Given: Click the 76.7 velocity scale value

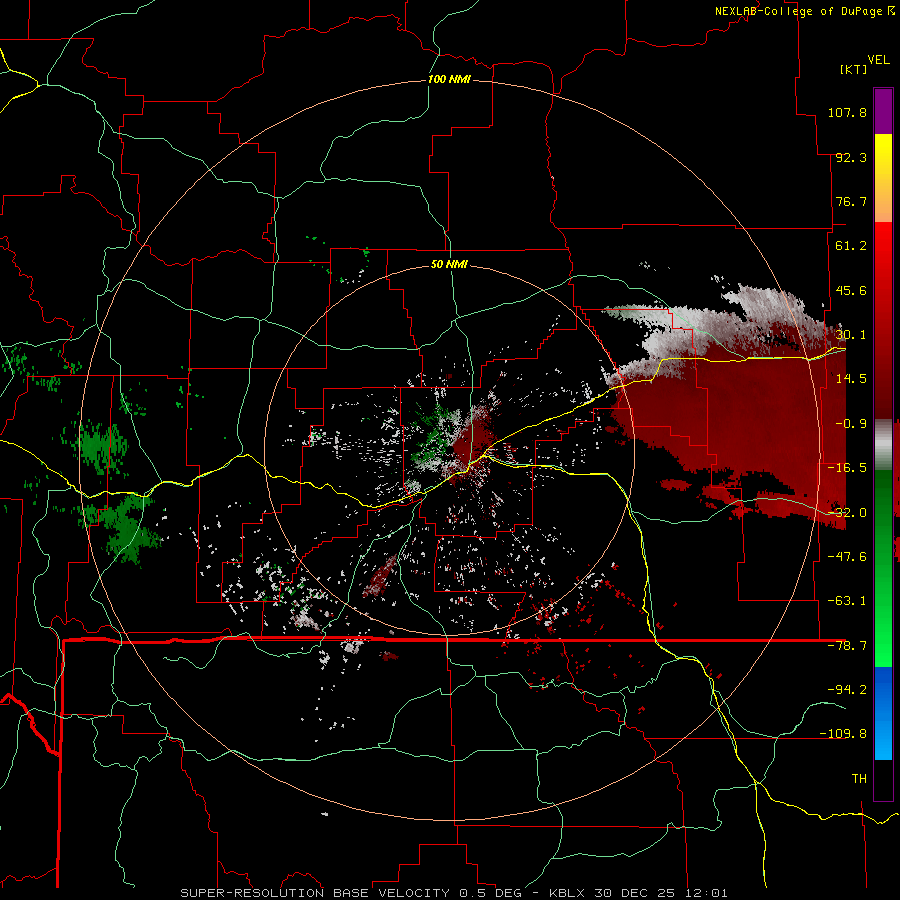Looking at the screenshot, I should coord(851,201).
